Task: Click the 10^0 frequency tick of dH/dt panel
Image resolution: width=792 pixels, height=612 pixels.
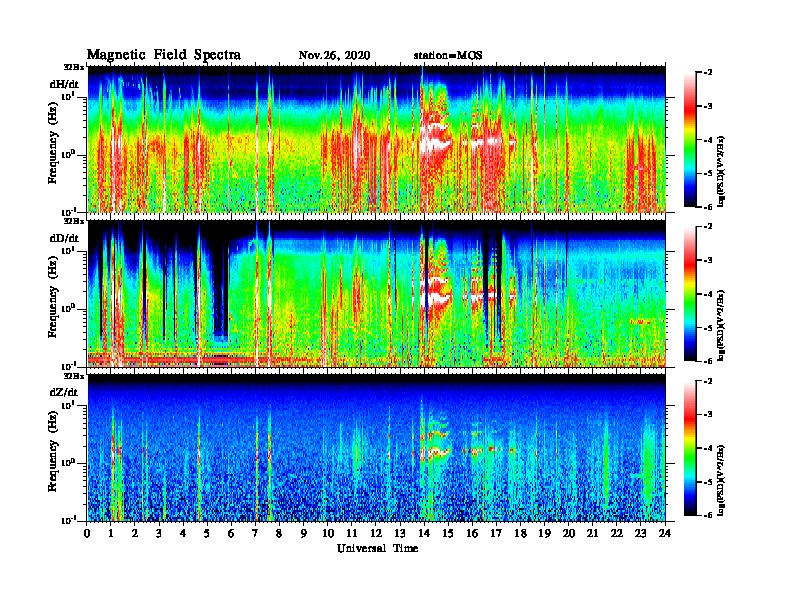Action: click(68, 154)
